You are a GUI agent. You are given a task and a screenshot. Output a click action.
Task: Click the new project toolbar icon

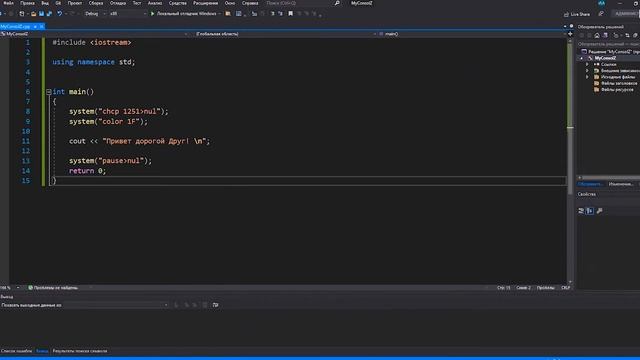click(x=22, y=13)
